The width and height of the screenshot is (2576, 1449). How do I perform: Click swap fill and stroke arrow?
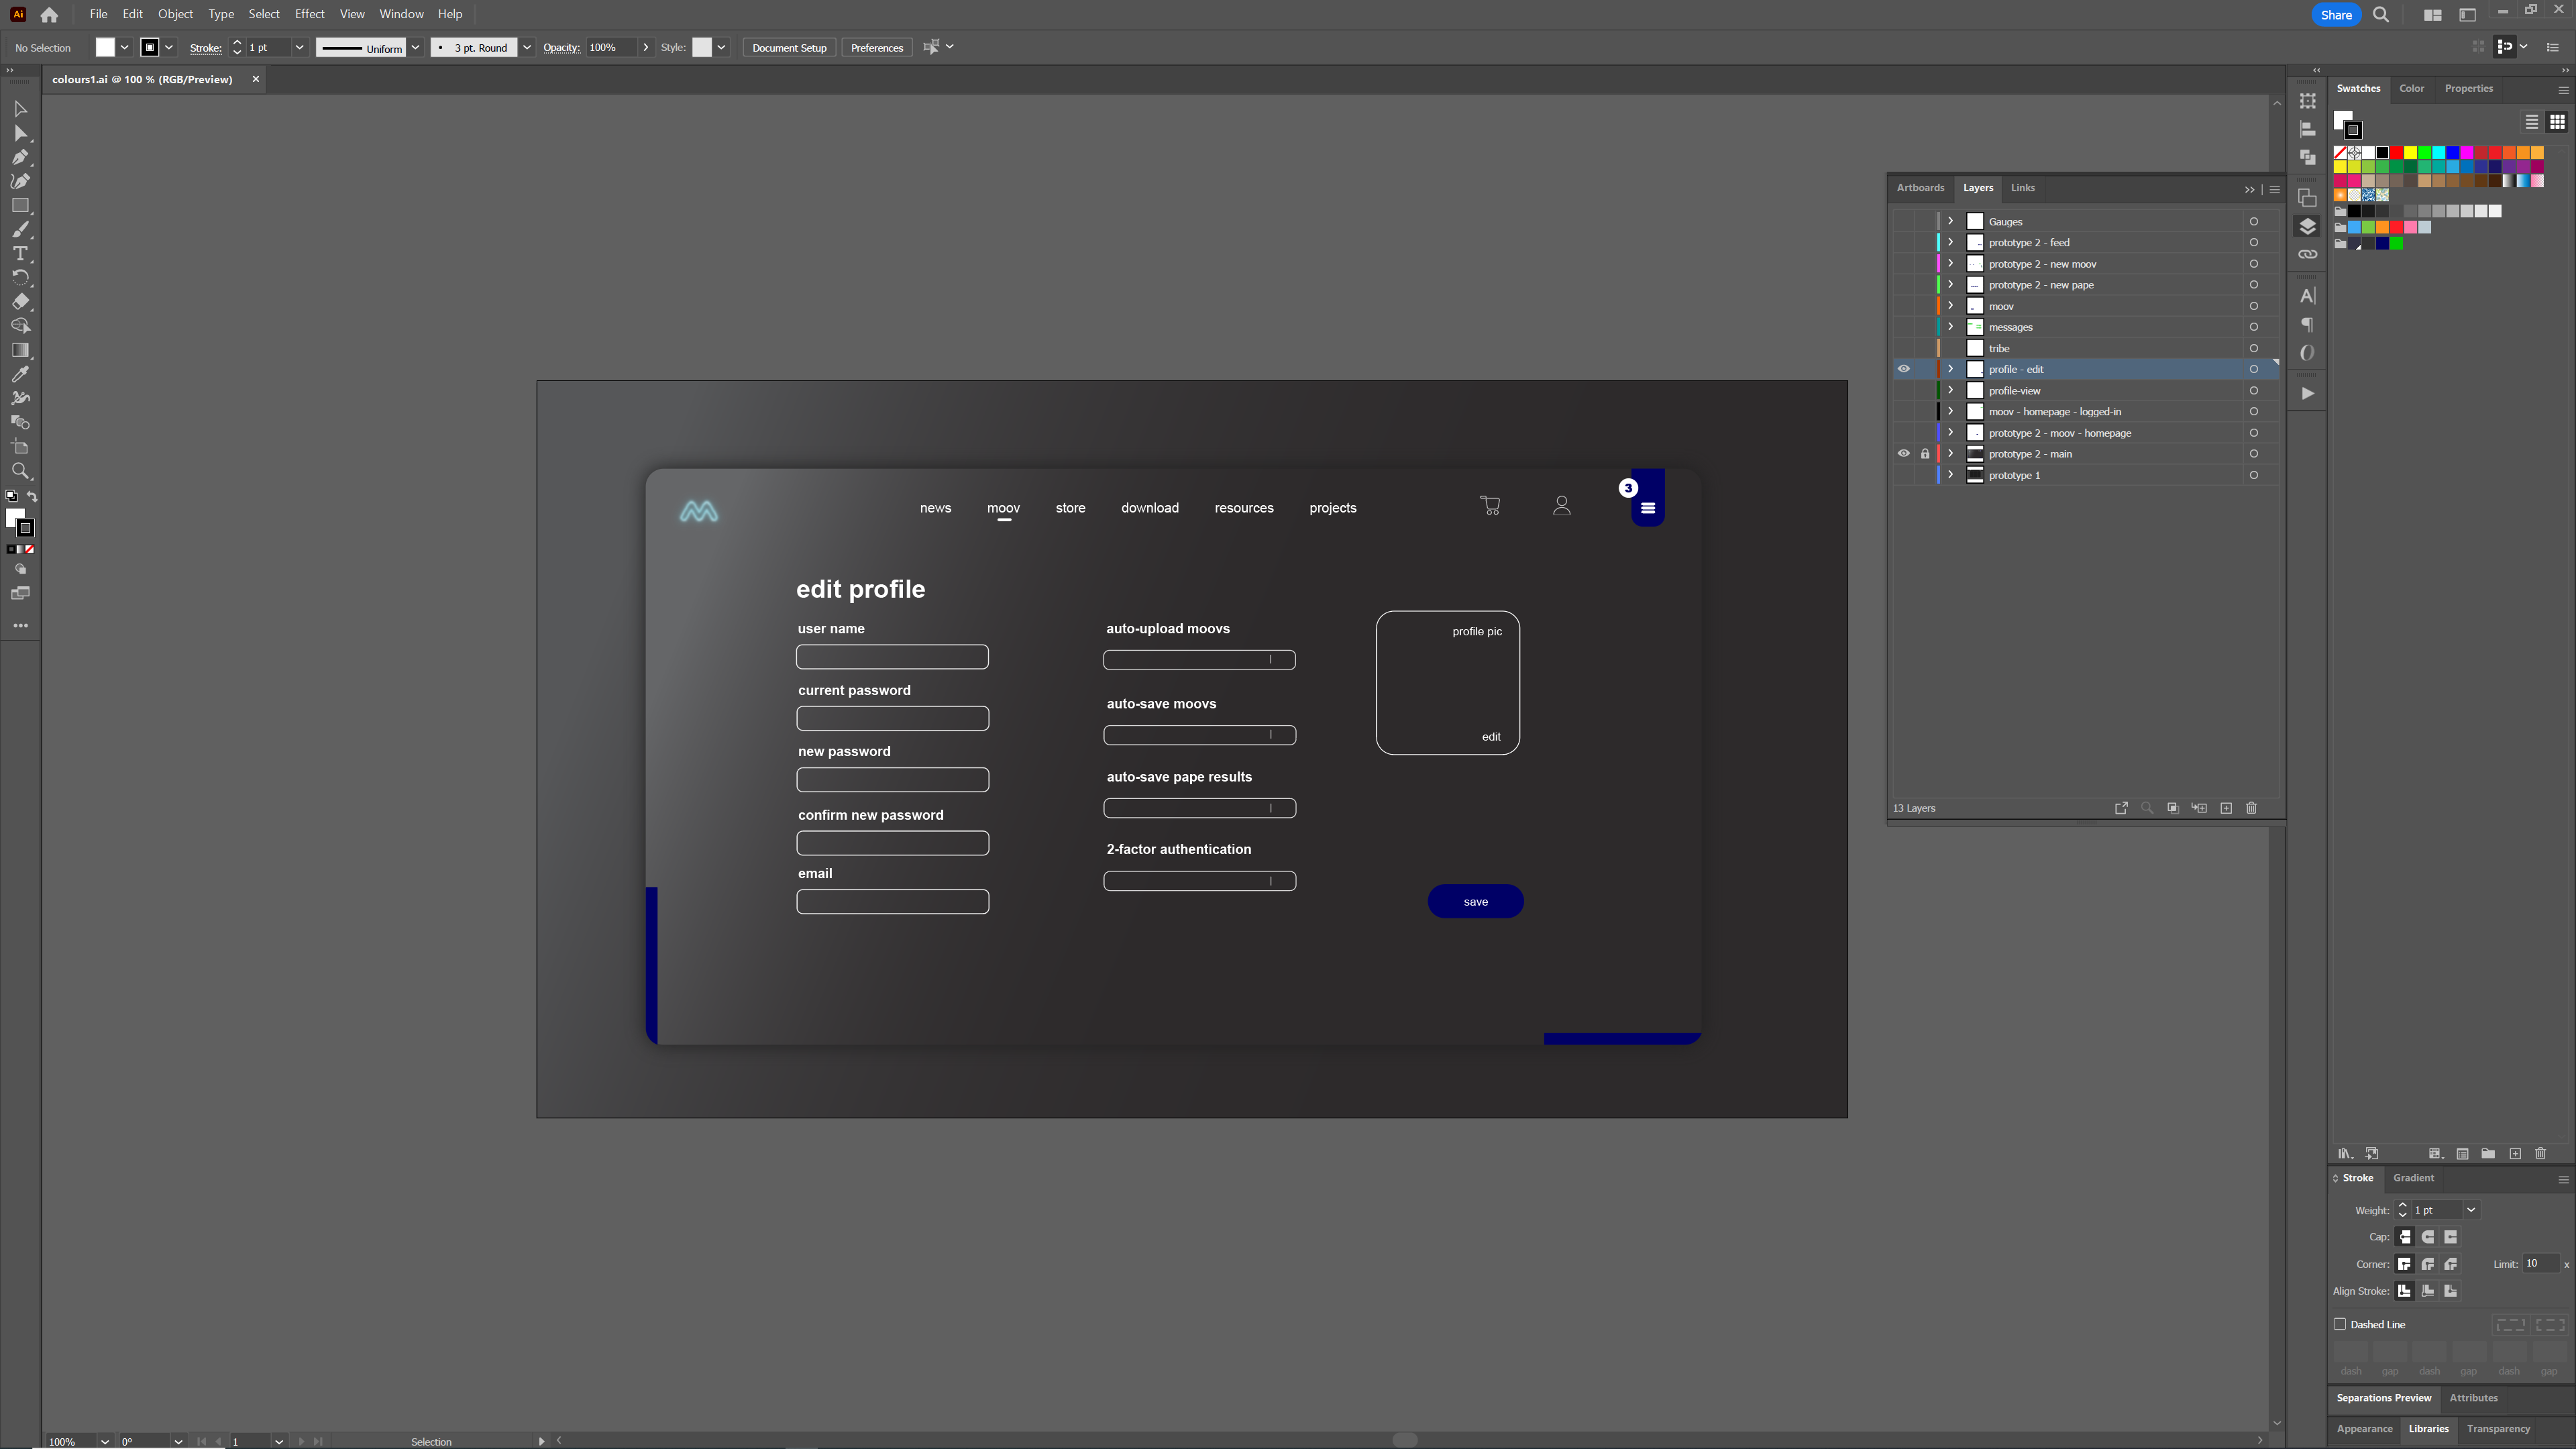[x=32, y=496]
